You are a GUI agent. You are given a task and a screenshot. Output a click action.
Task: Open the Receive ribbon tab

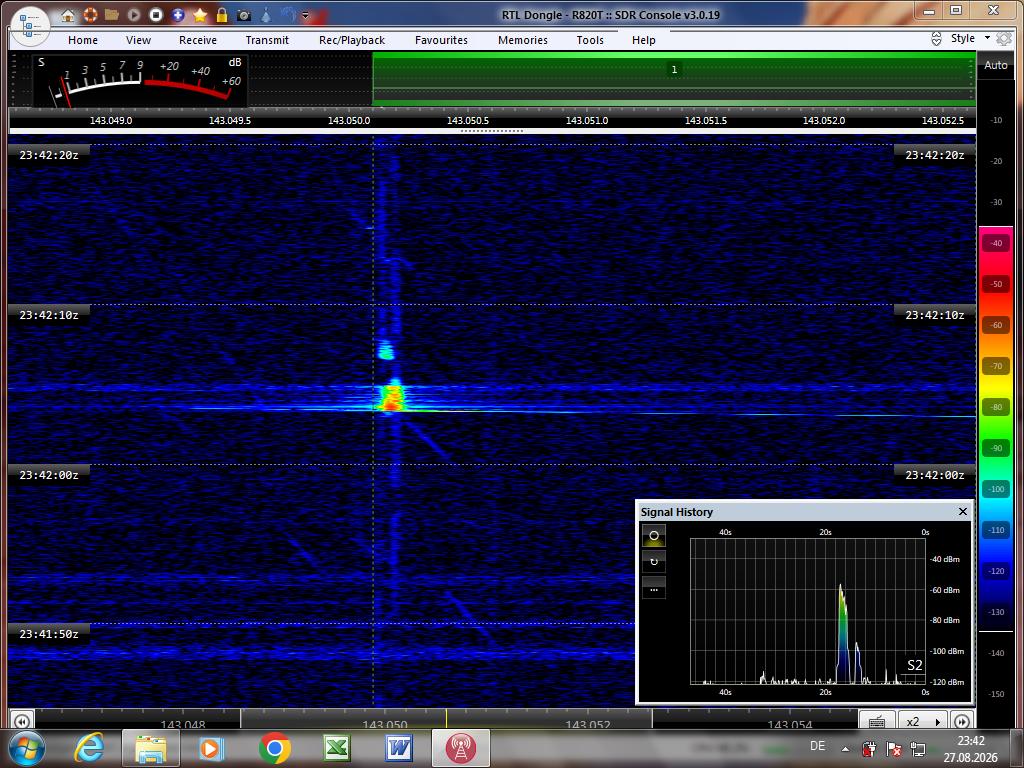click(x=198, y=40)
